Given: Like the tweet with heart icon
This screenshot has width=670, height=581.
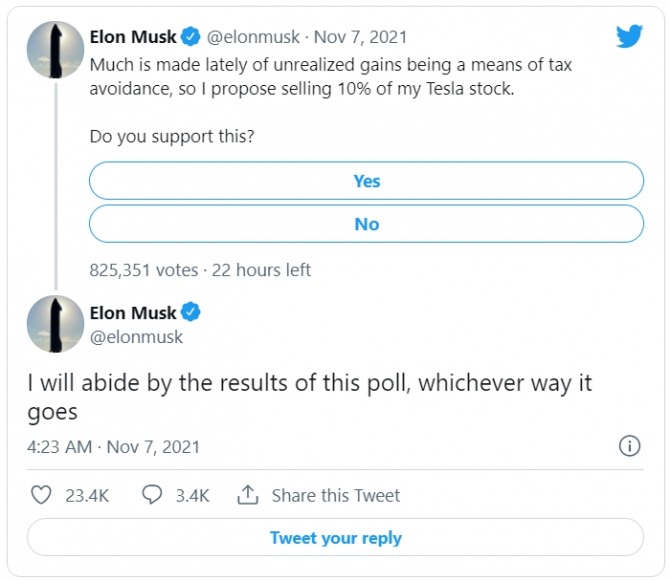Looking at the screenshot, I should coord(41,495).
